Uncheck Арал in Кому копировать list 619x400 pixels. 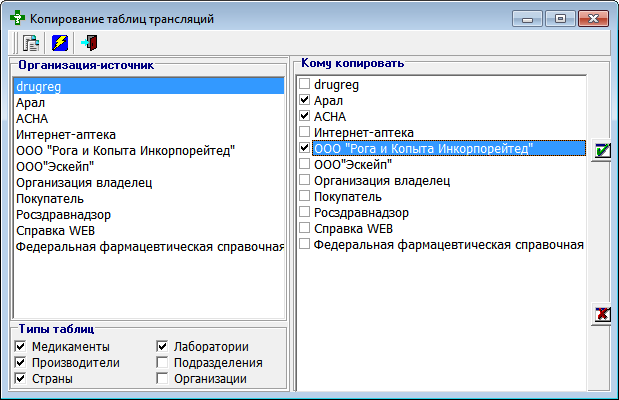point(304,100)
